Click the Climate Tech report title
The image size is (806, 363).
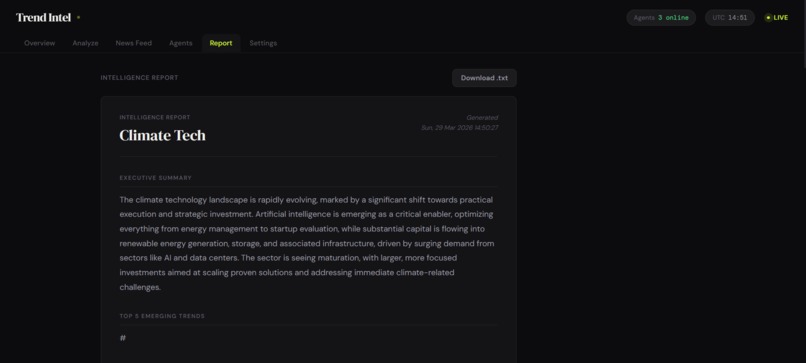tap(162, 135)
